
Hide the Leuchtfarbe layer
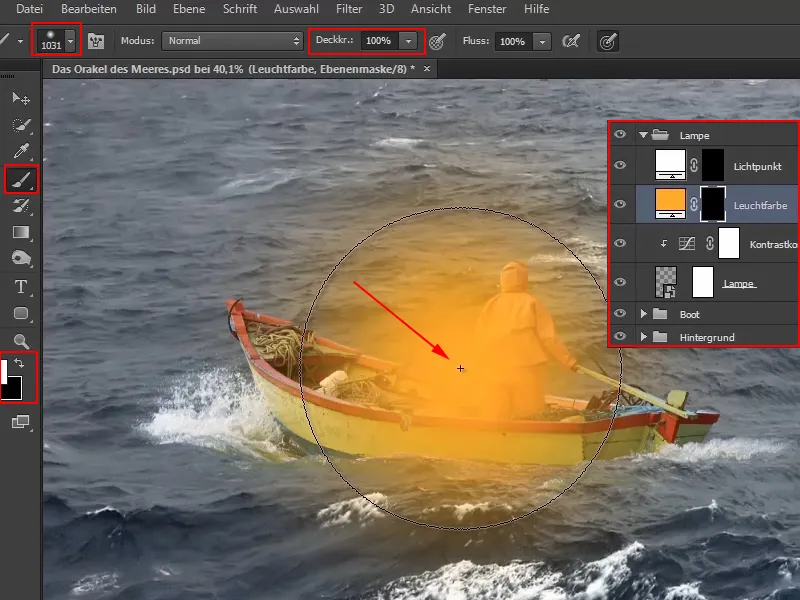(x=620, y=204)
